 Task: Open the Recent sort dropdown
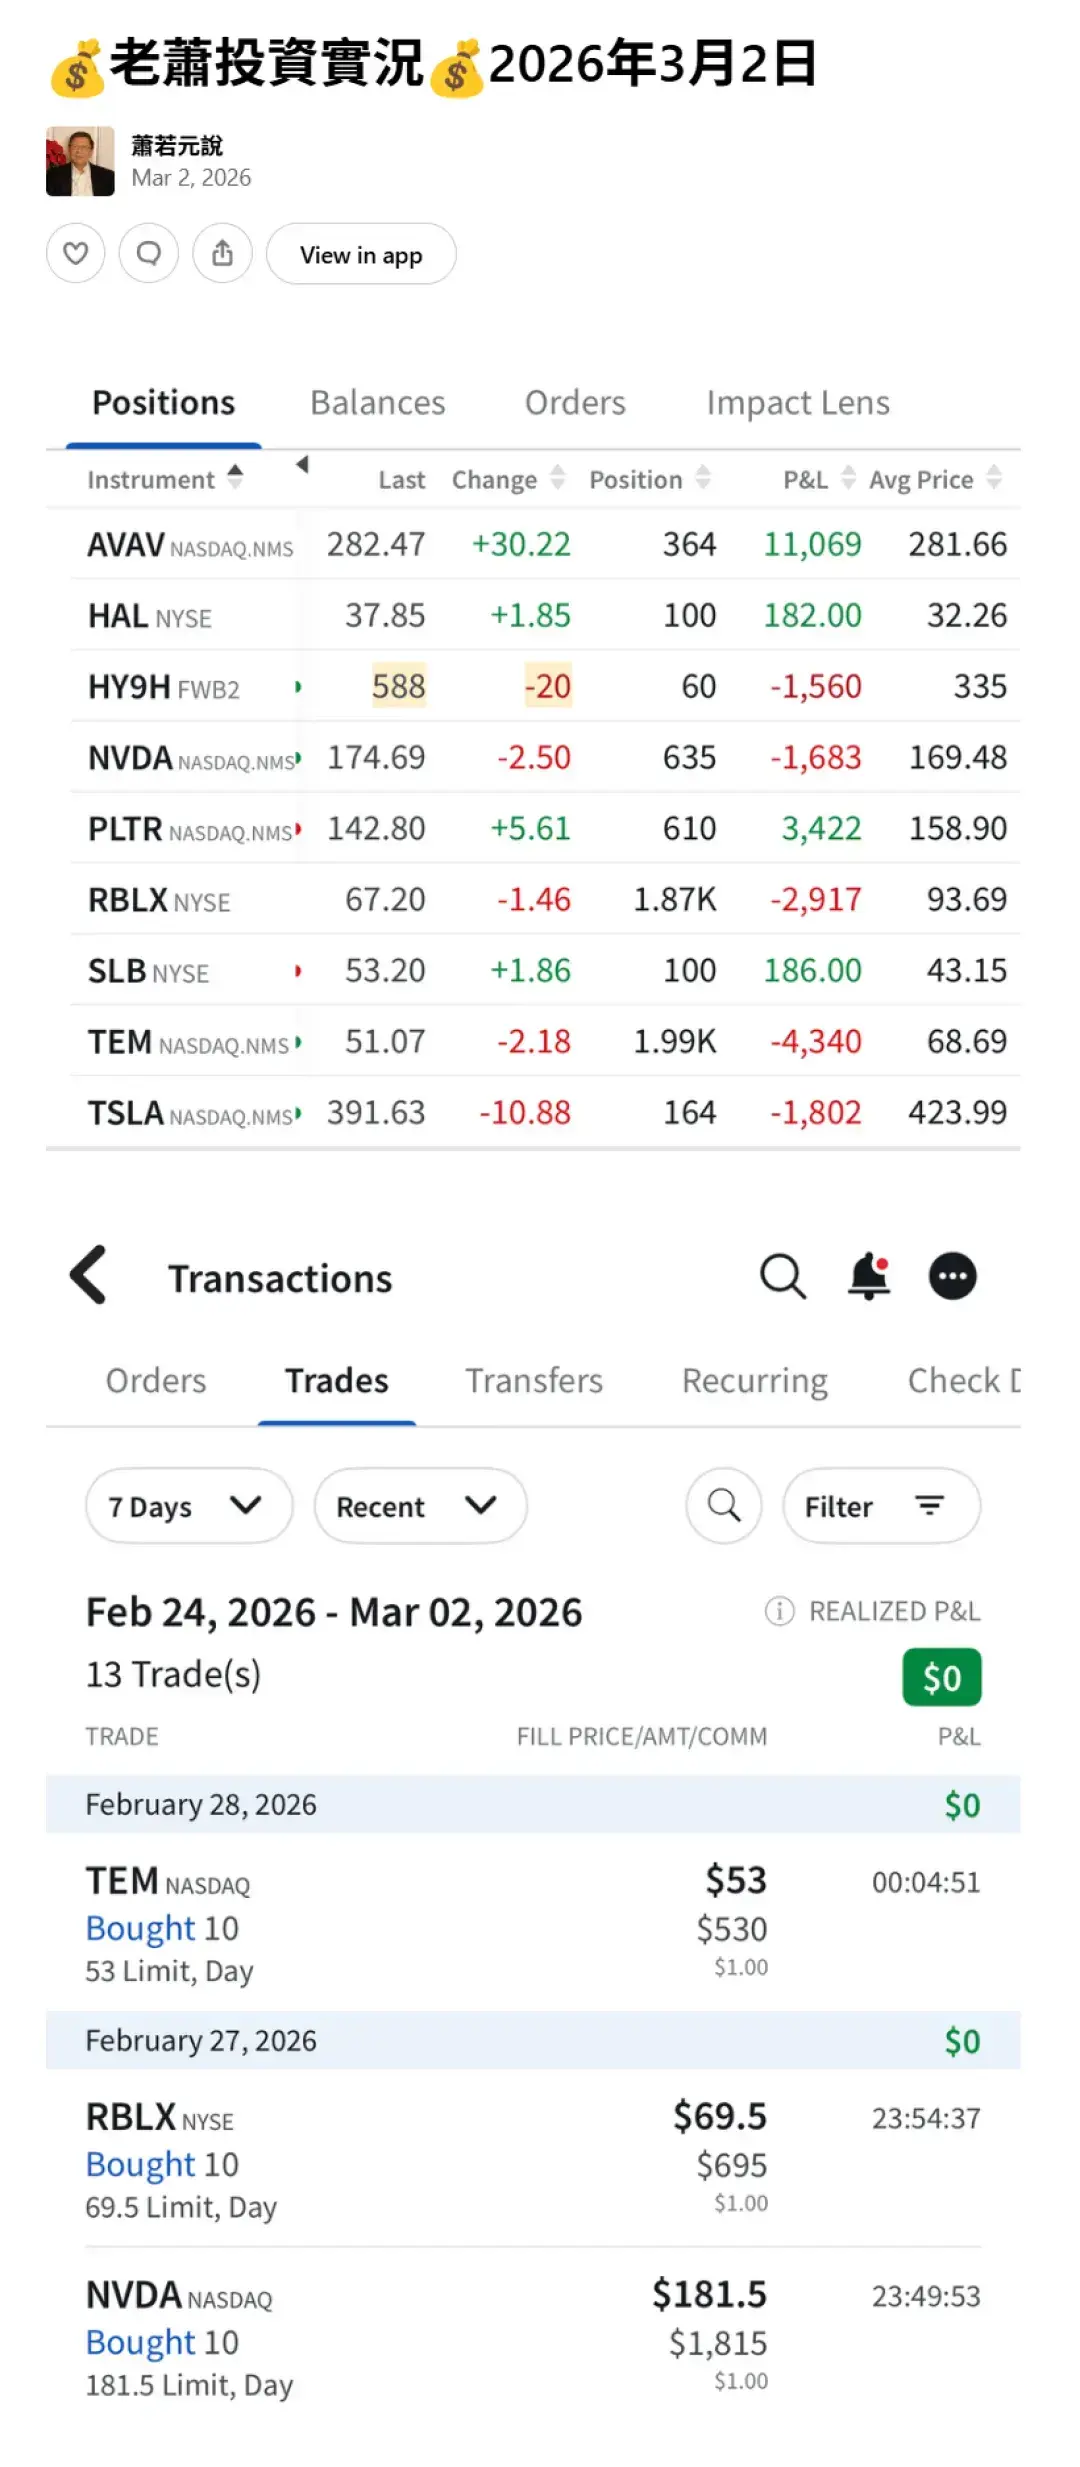[419, 1505]
